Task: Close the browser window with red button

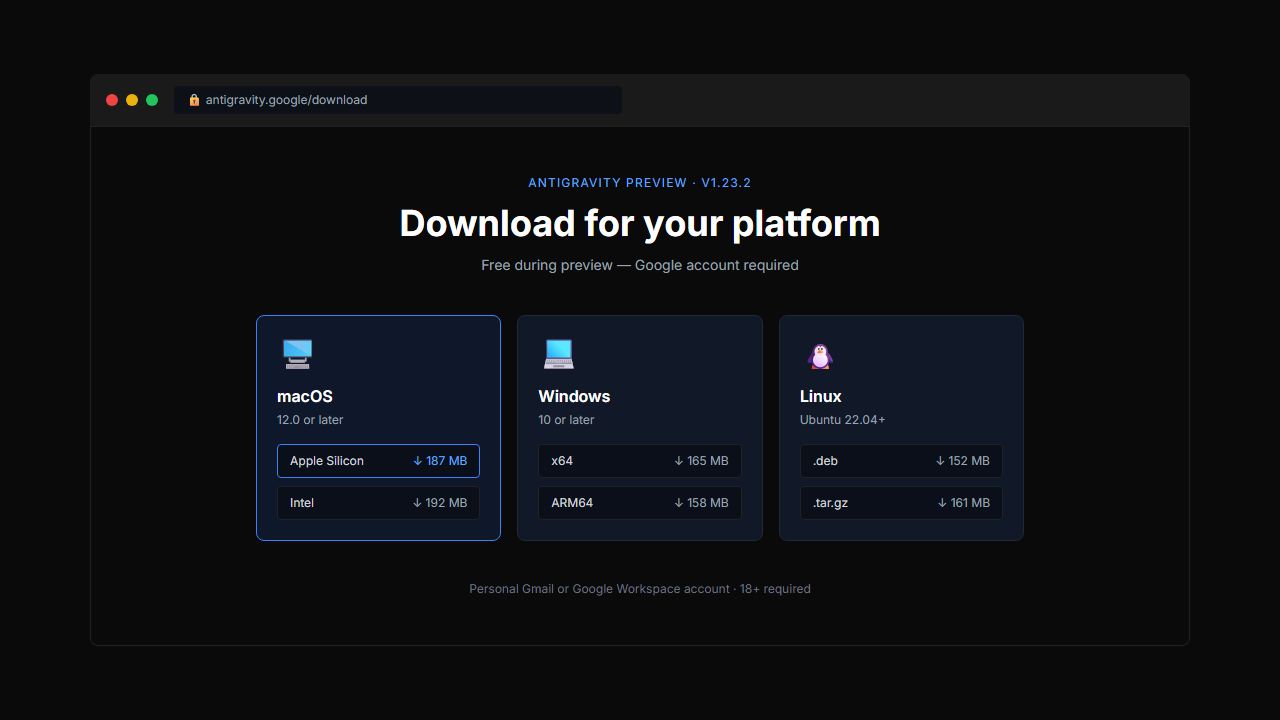Action: 112,100
